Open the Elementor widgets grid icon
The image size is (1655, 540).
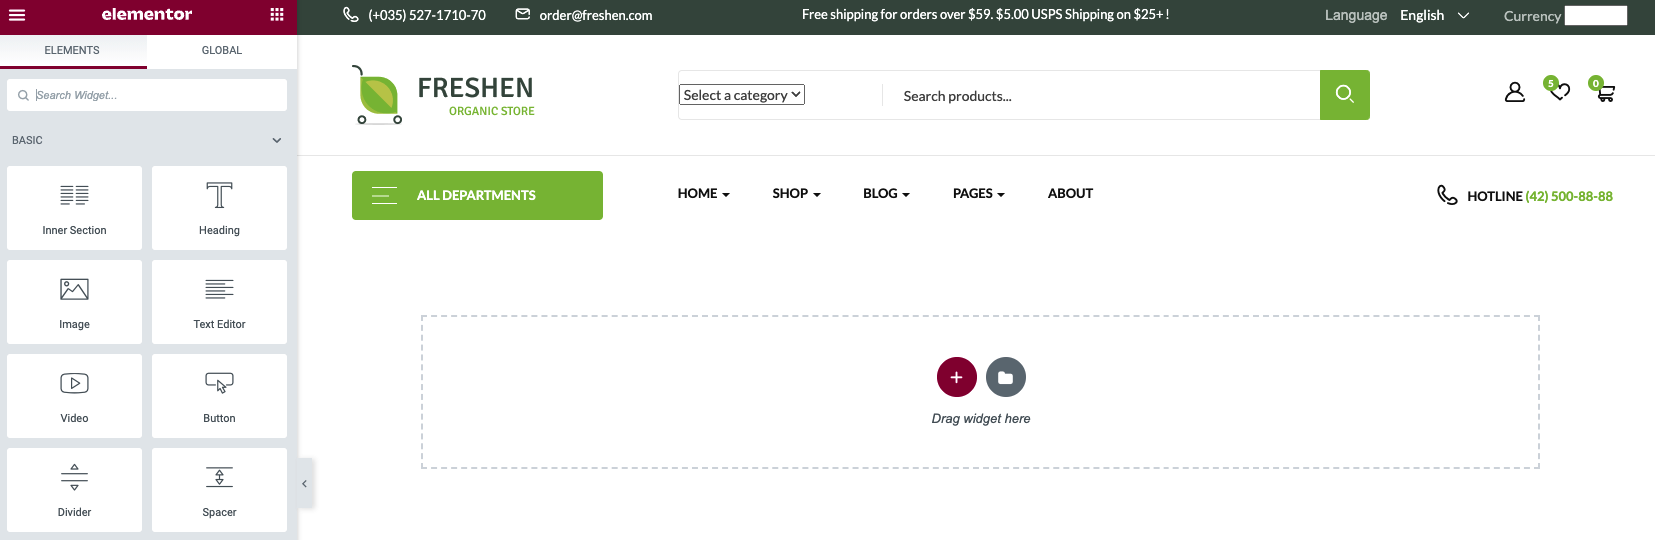pyautogui.click(x=277, y=15)
